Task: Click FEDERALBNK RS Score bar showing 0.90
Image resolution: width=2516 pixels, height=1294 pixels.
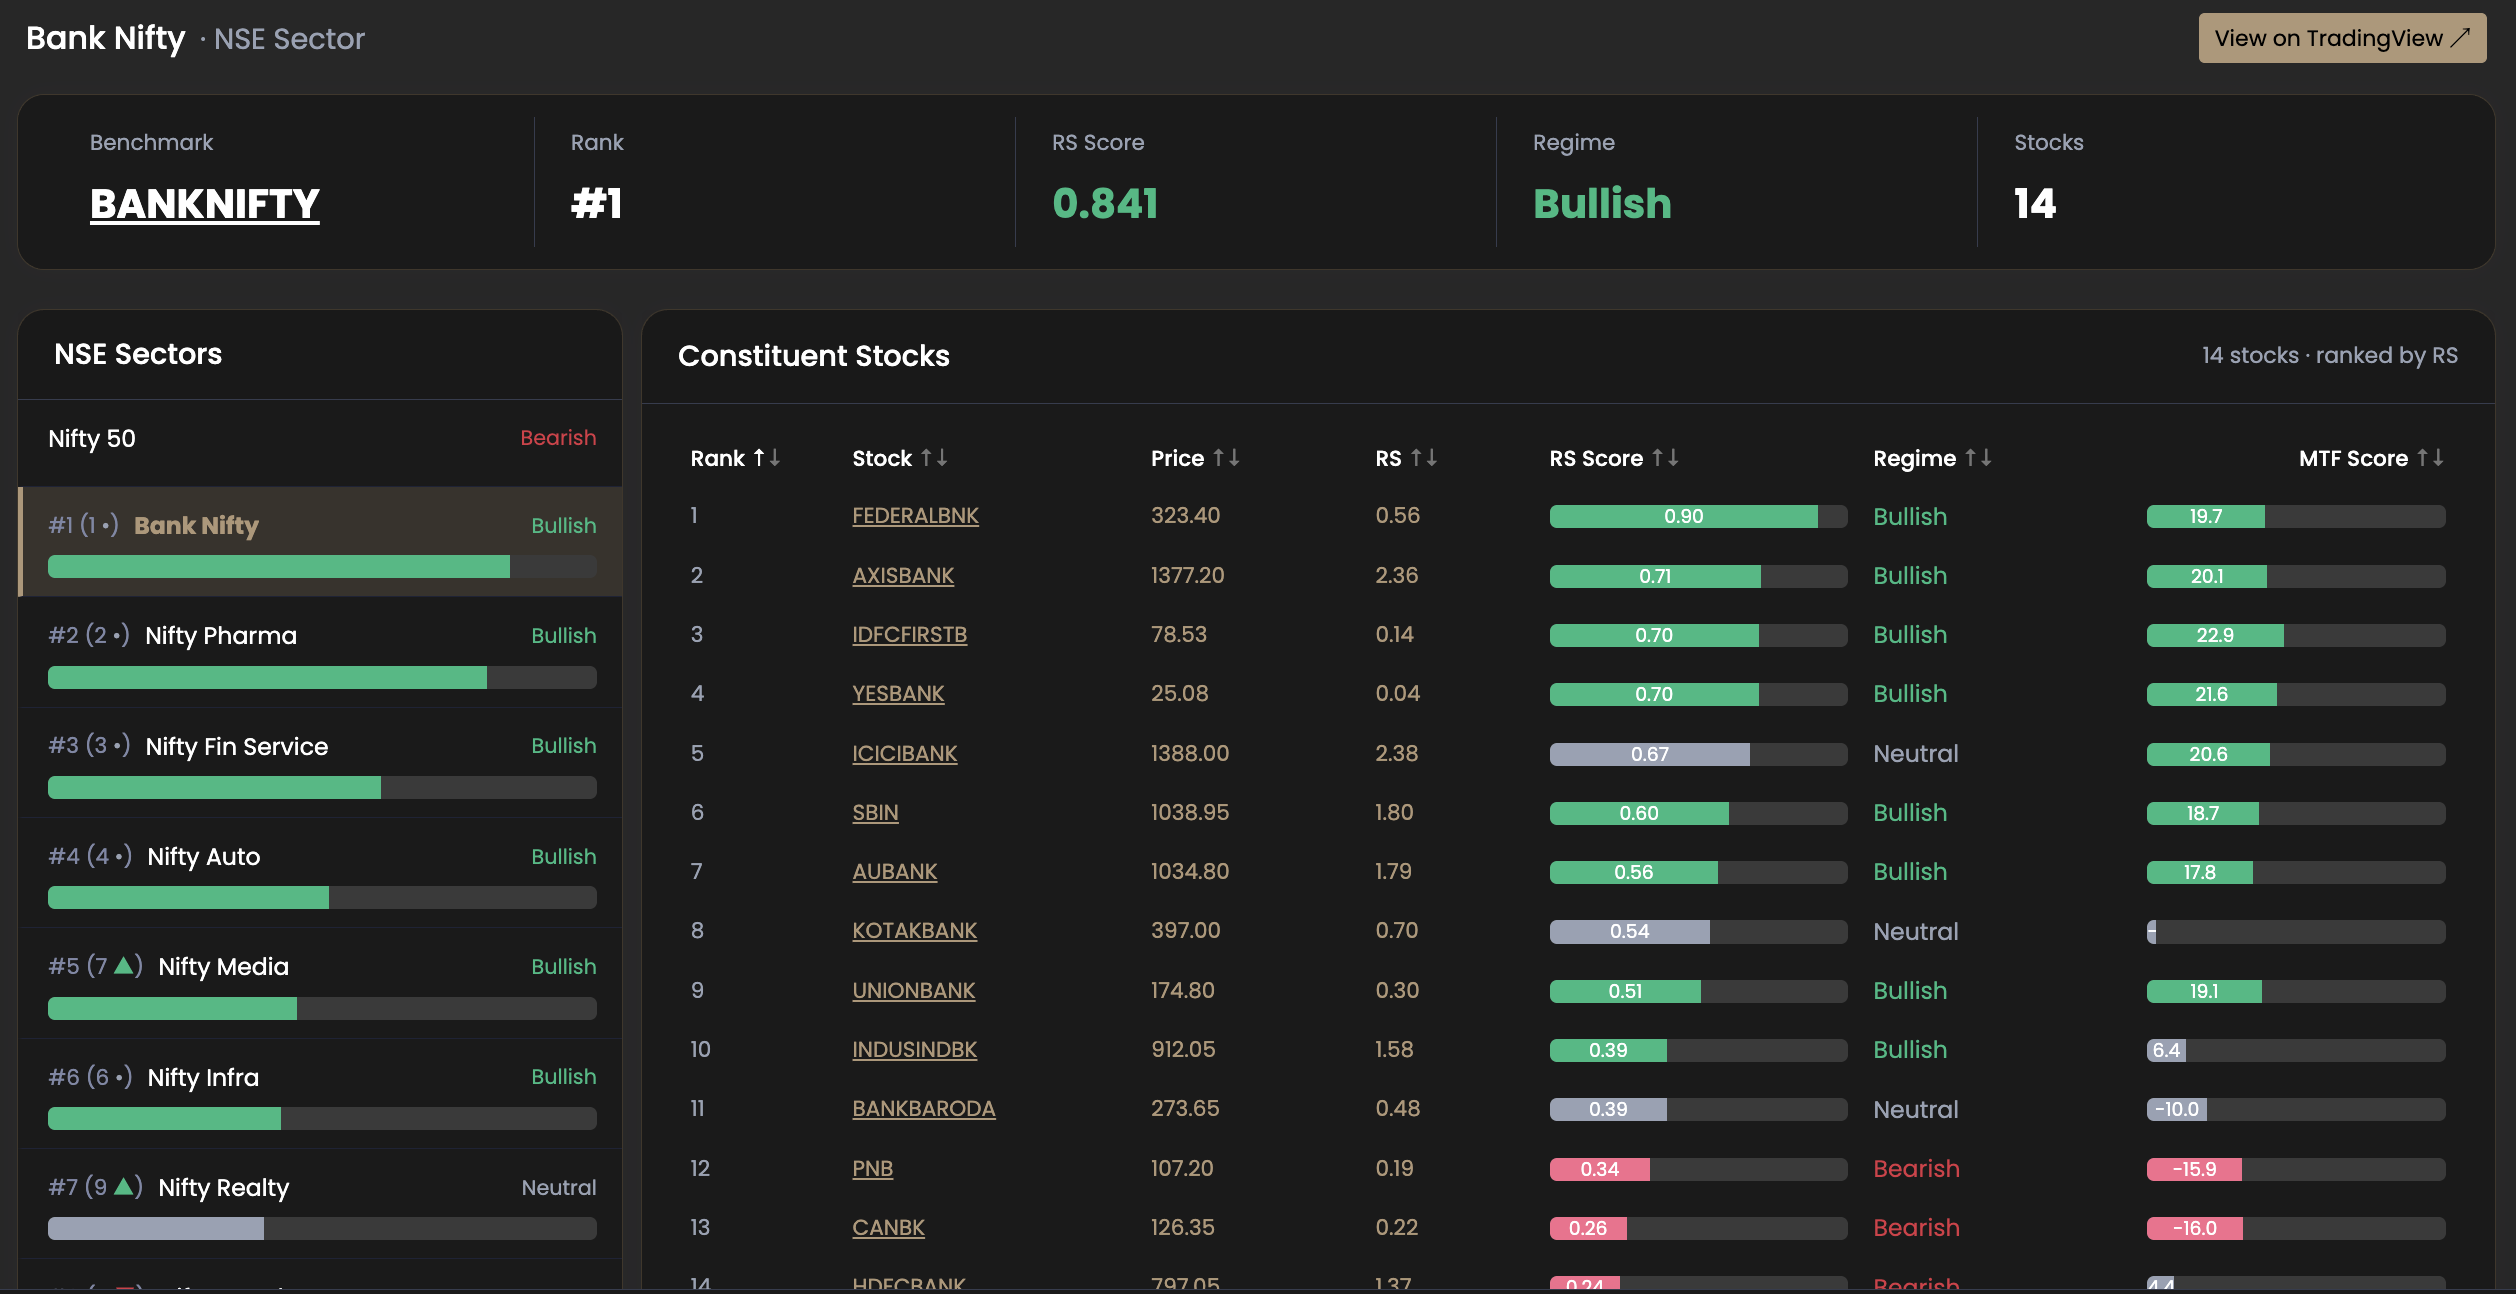Action: tap(1698, 517)
